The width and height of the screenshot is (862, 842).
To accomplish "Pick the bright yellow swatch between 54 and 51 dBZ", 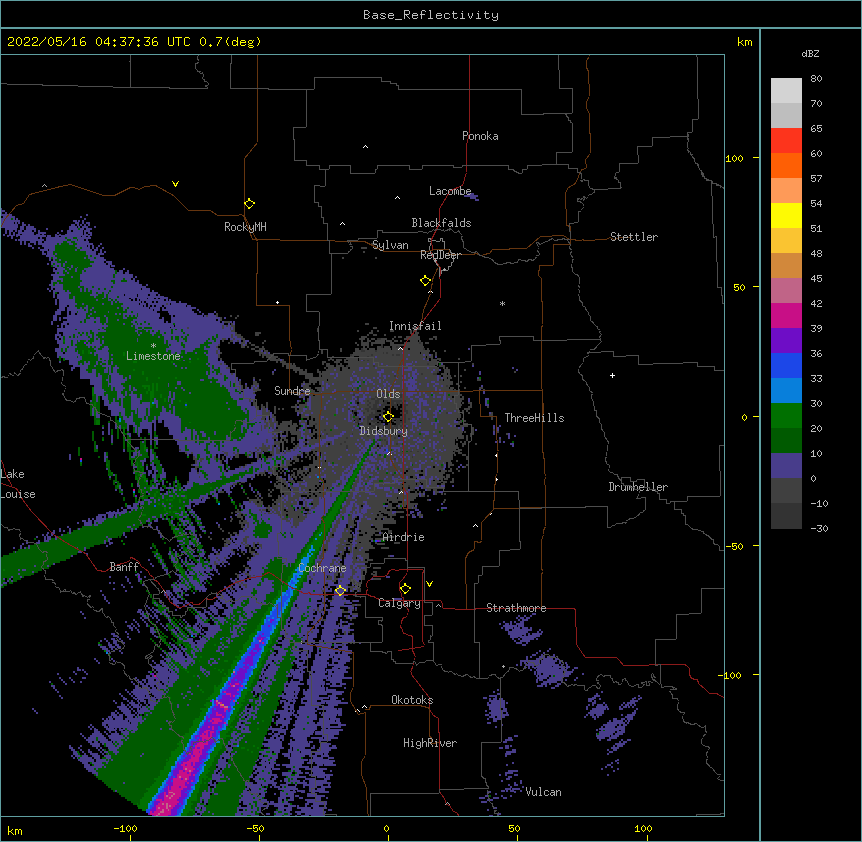I will coord(786,215).
